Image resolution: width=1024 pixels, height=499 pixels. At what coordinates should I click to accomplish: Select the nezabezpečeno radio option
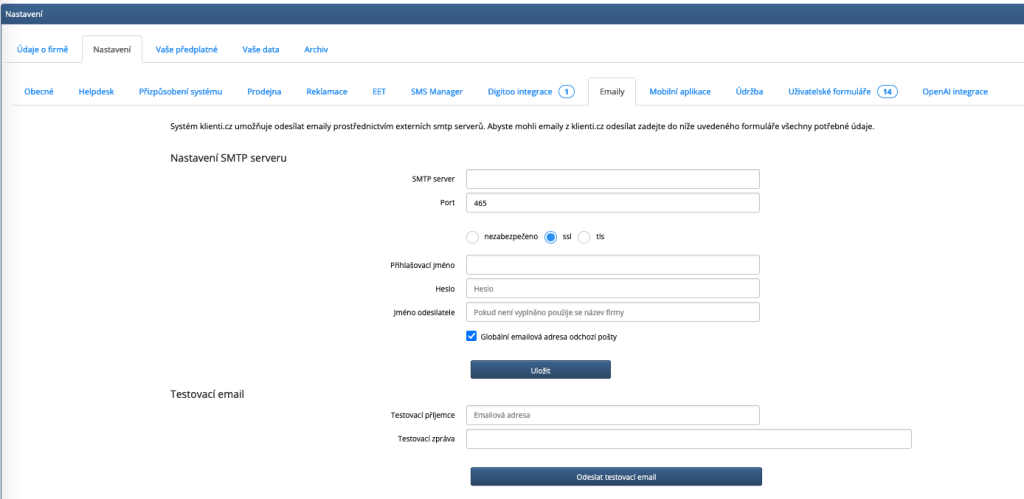point(473,237)
